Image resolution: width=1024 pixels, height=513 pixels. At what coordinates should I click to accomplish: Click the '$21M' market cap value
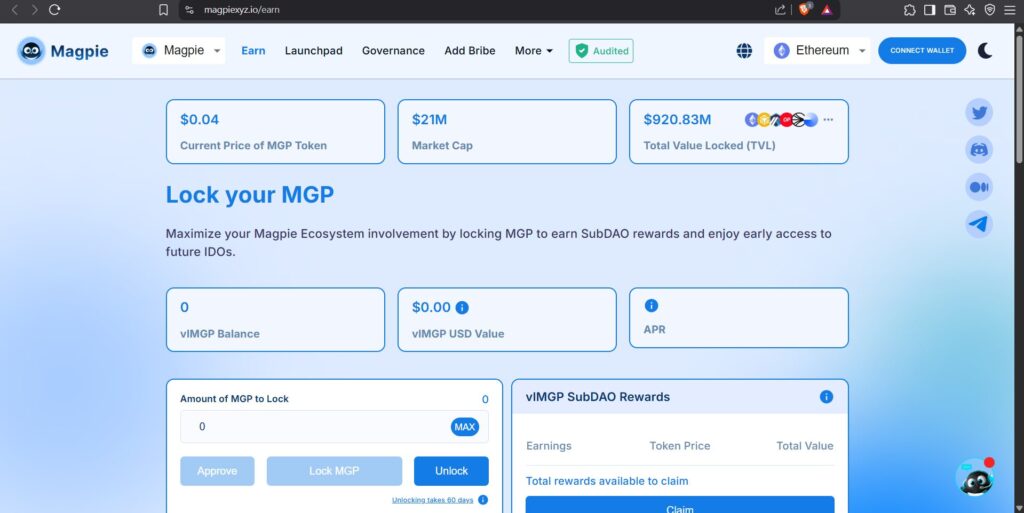[x=429, y=119]
